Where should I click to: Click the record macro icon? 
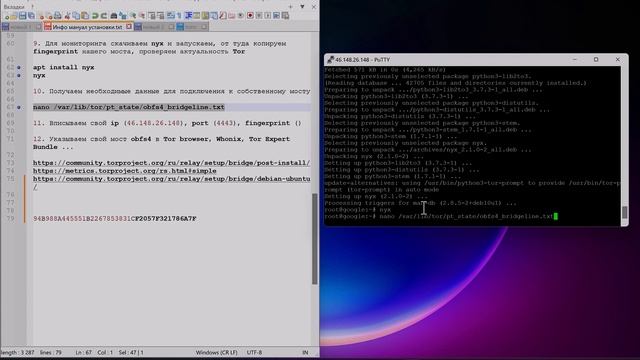pyautogui.click(x=250, y=16)
